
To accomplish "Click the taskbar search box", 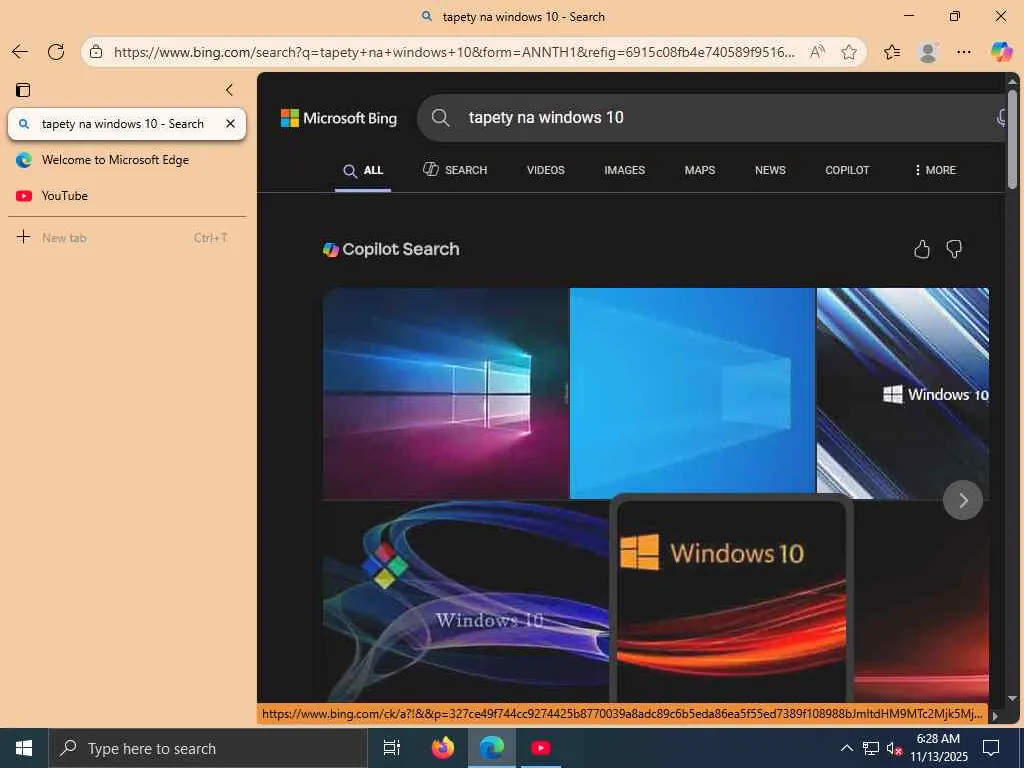I will click(x=208, y=748).
